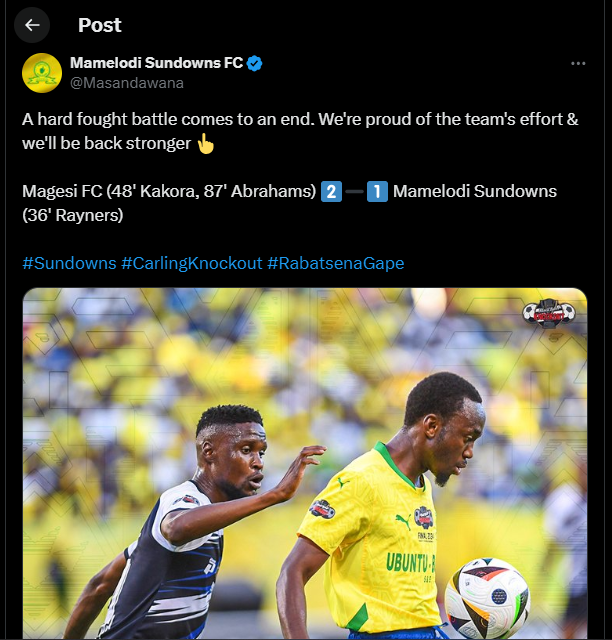The width and height of the screenshot is (612, 640).
Task: Click the blue verified badge
Action: tap(255, 63)
